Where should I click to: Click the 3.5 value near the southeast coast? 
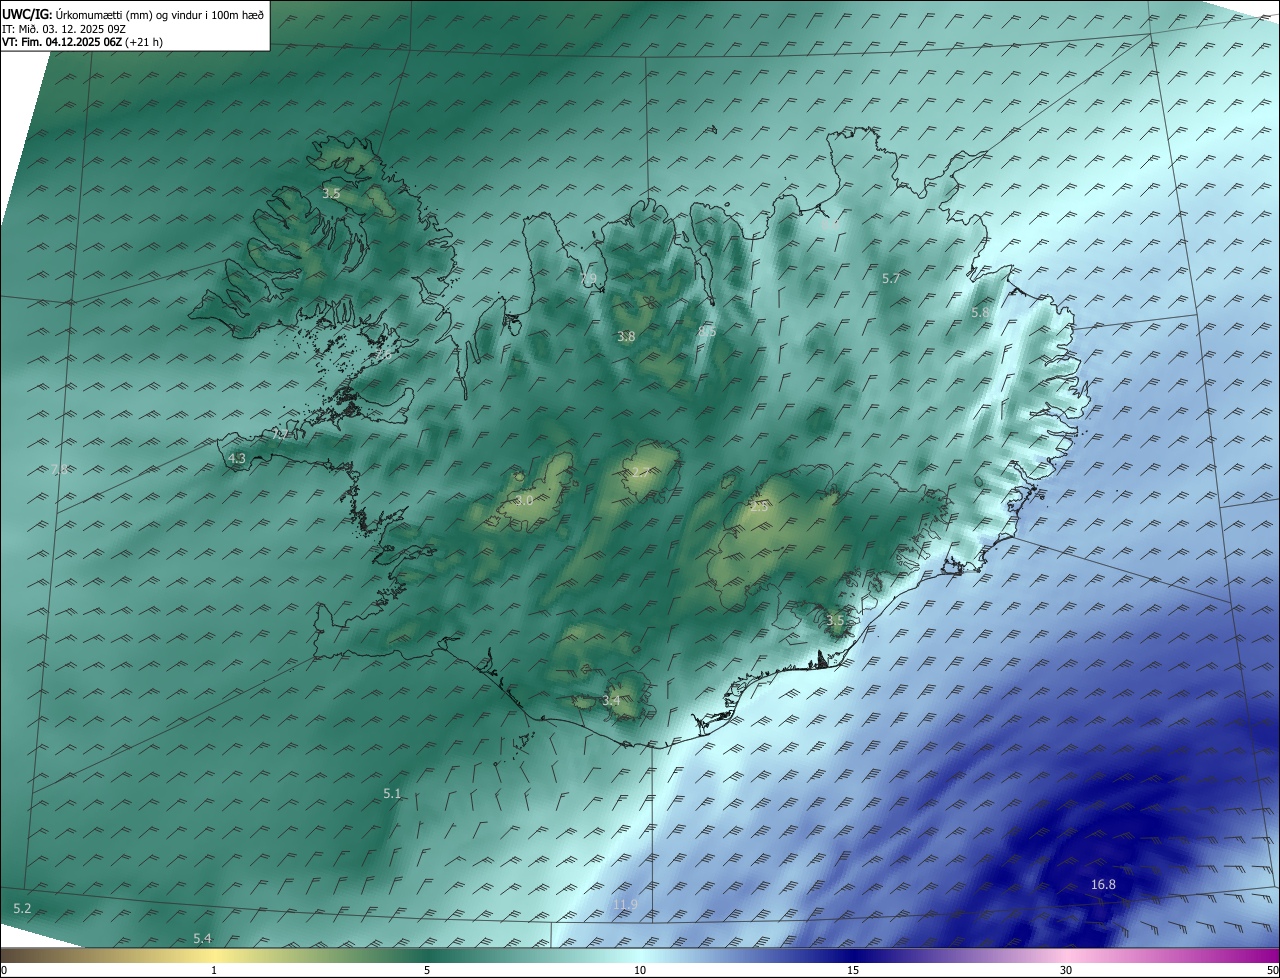pos(835,621)
